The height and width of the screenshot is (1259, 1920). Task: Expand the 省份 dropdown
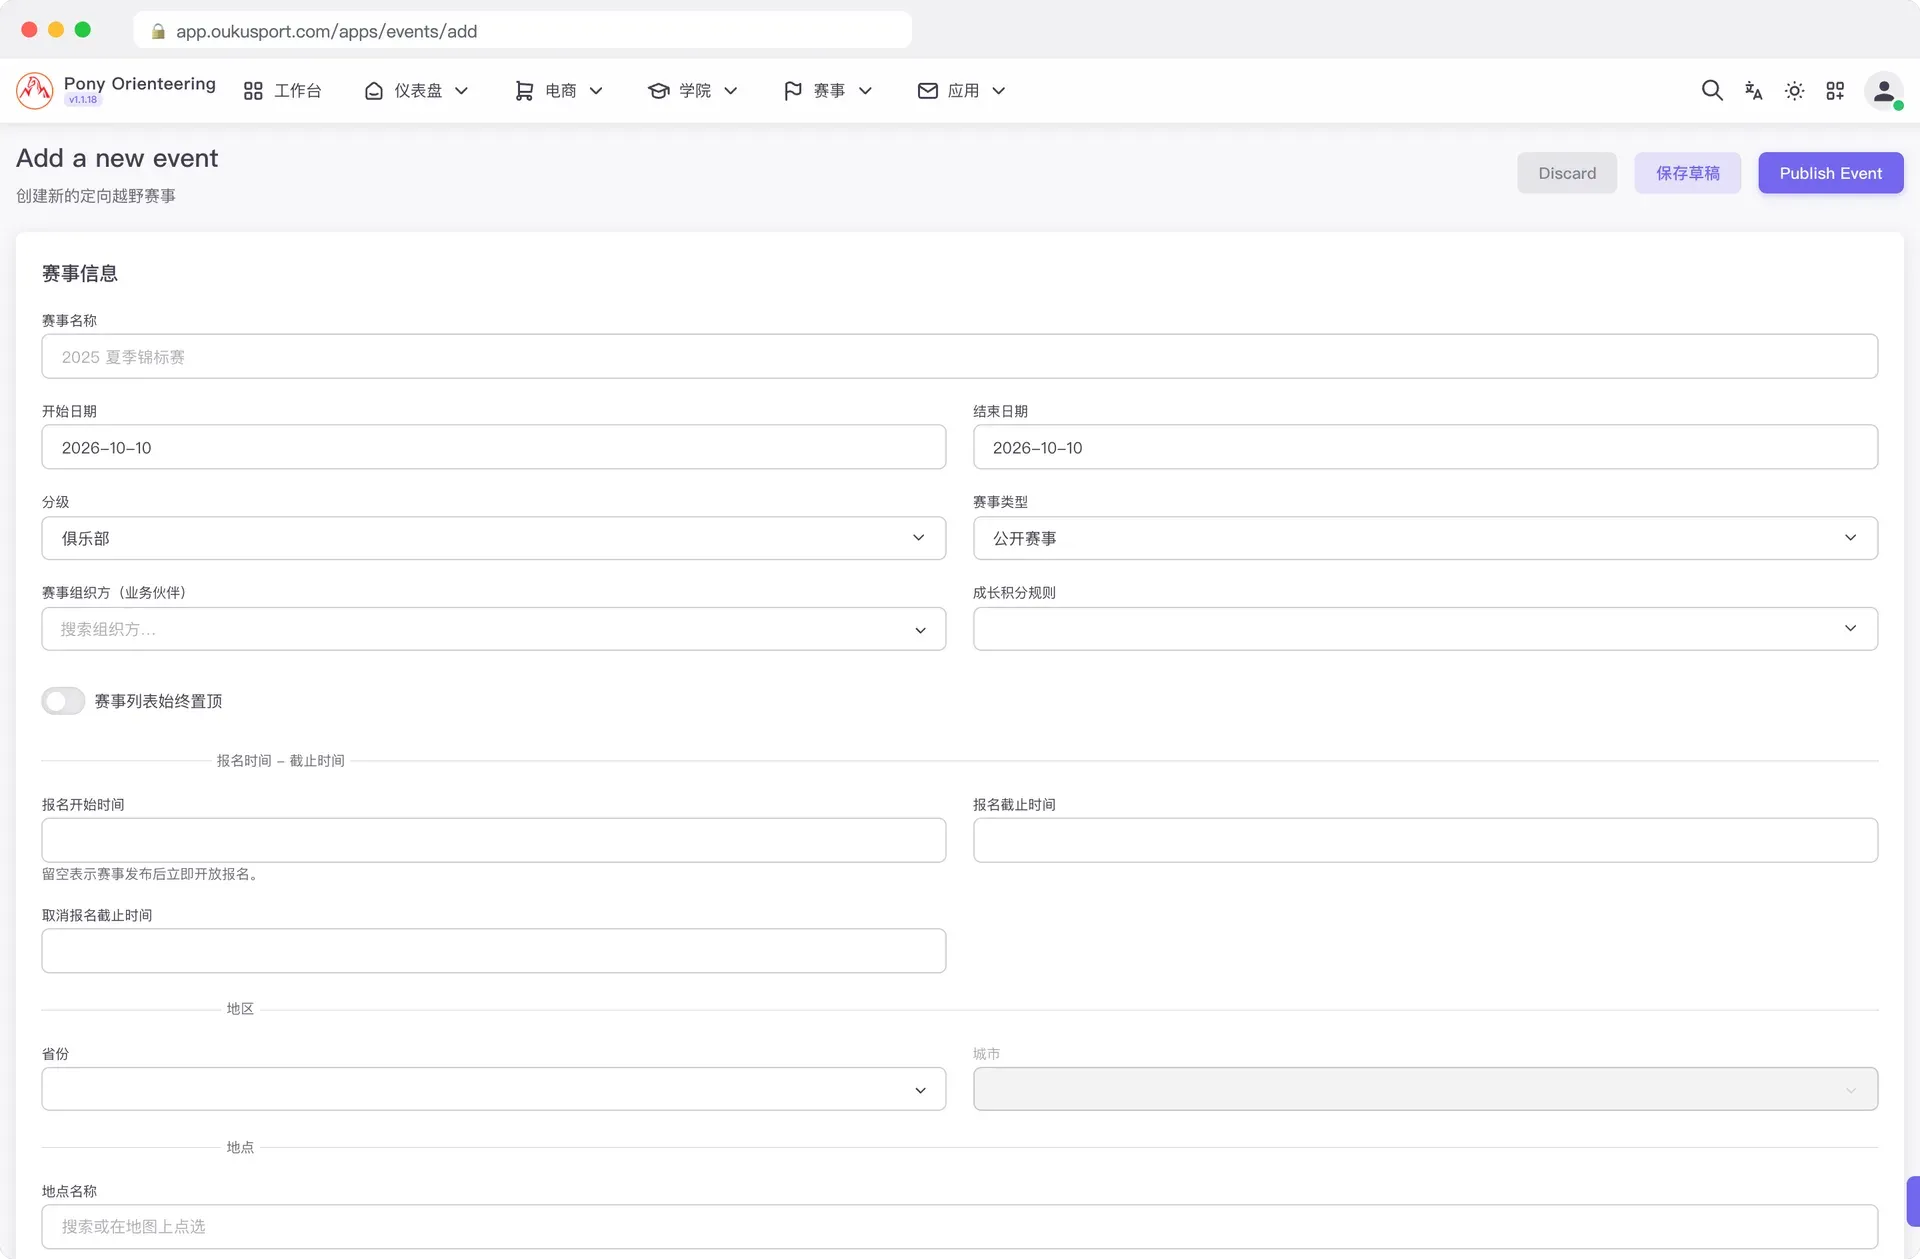[494, 1089]
